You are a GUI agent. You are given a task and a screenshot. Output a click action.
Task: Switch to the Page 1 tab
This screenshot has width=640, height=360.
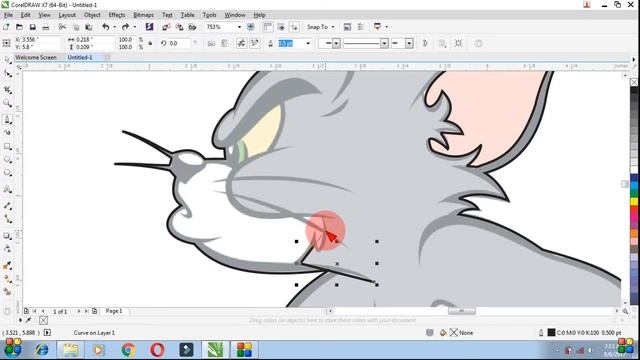click(114, 311)
